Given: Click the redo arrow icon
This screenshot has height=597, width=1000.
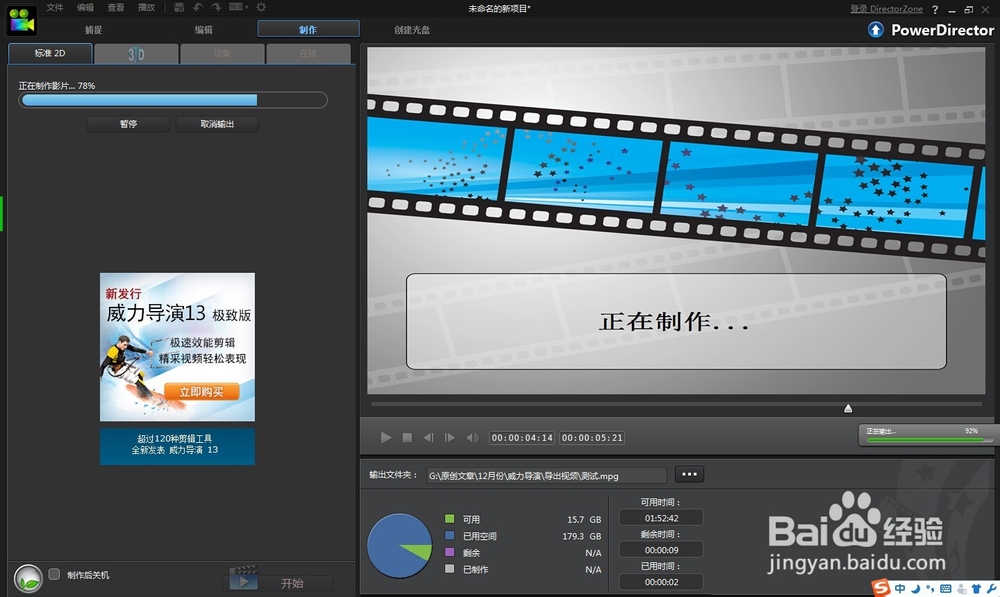Looking at the screenshot, I should (x=216, y=7).
